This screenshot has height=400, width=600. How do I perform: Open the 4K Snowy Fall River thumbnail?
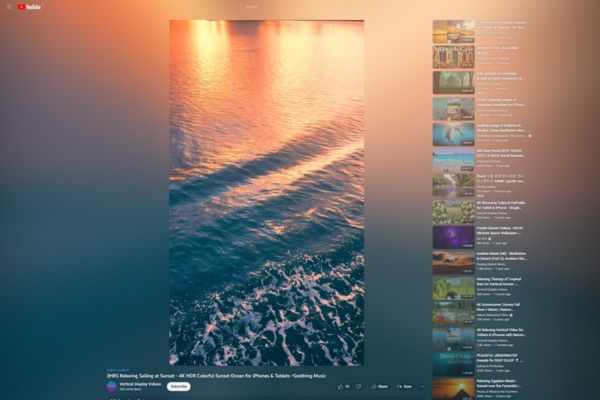[453, 313]
